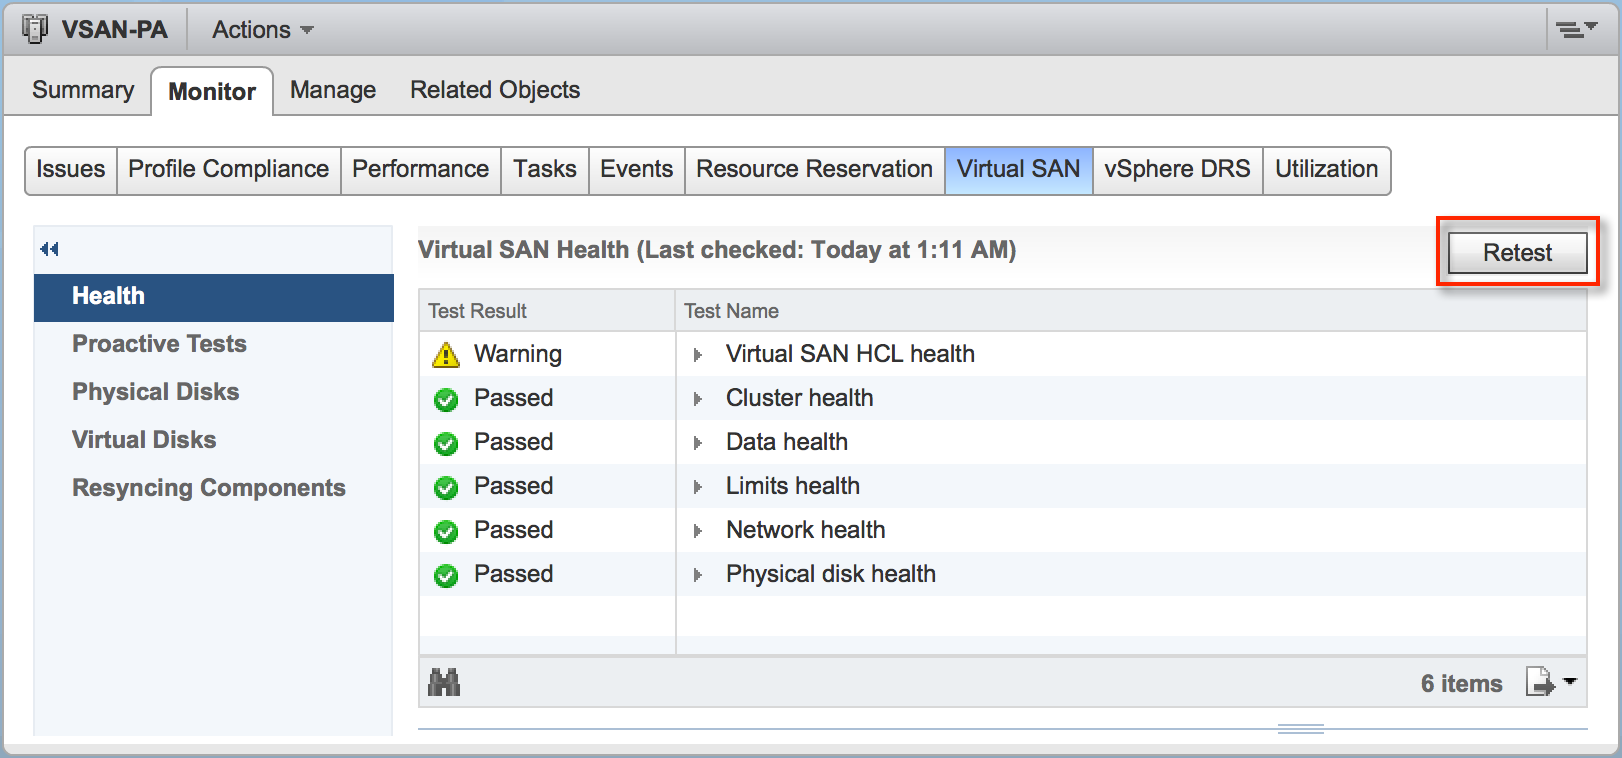Click the pane splitter handle below table

[x=1300, y=729]
